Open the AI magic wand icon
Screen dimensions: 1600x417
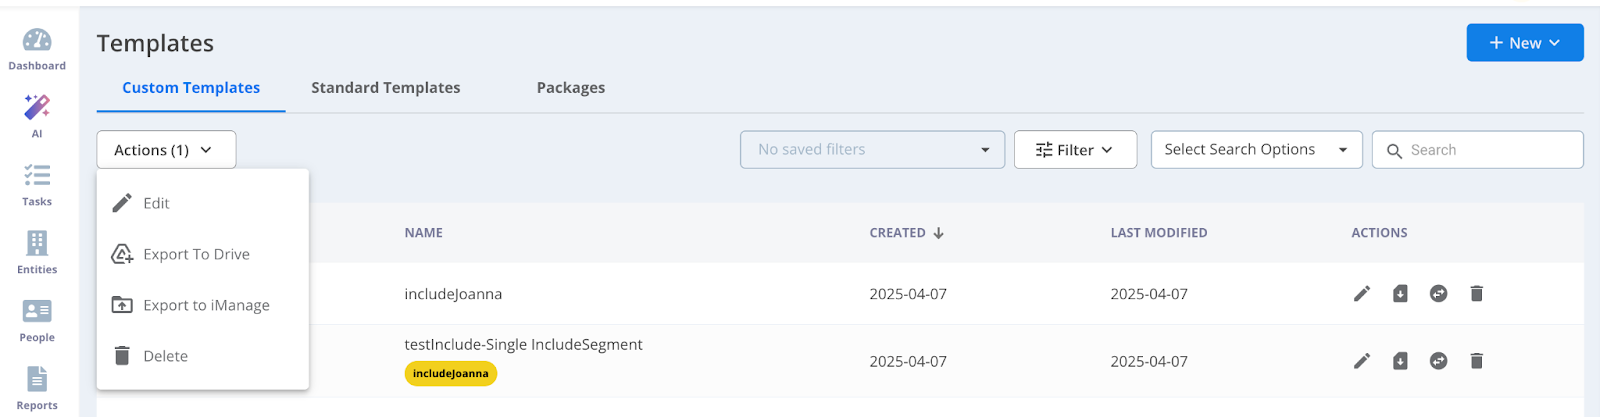[37, 107]
